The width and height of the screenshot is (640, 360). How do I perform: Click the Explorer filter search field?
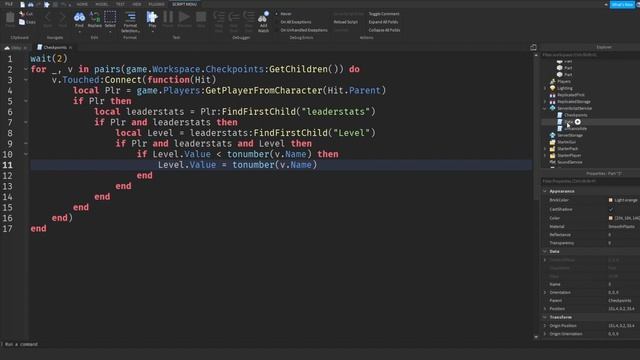click(x=590, y=55)
